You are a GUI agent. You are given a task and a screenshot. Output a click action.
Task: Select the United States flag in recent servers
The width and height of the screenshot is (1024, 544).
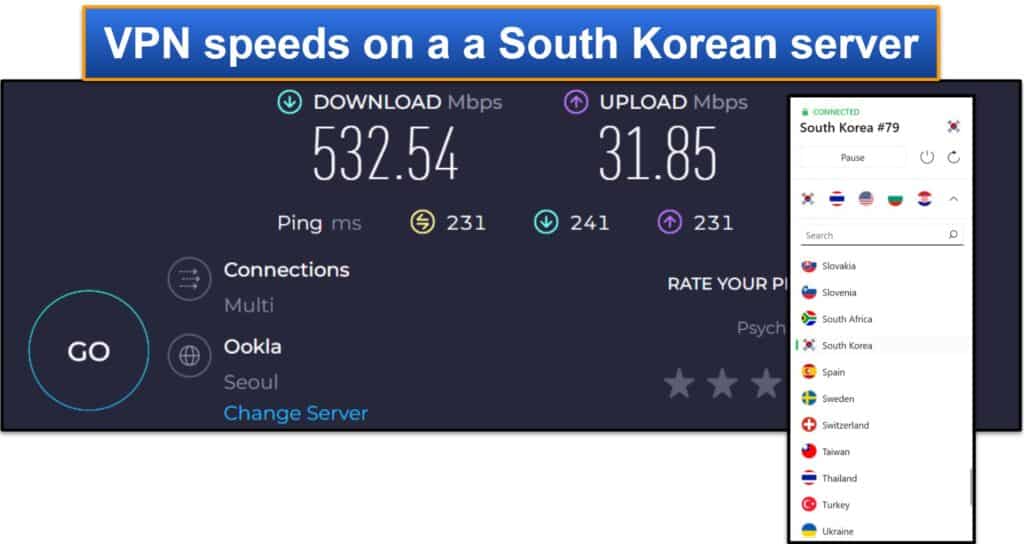click(x=866, y=199)
